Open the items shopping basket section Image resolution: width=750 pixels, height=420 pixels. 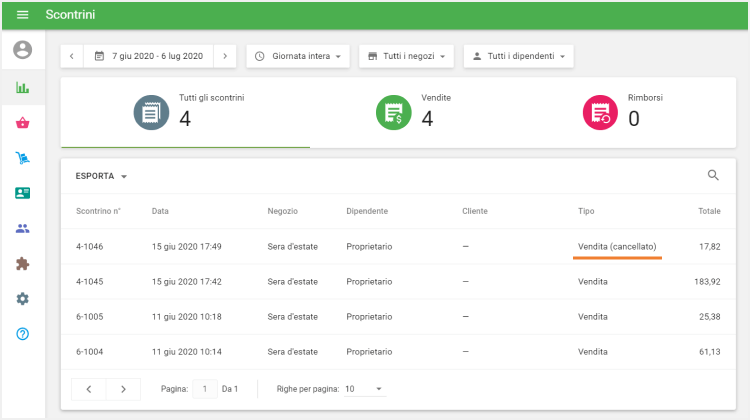coord(22,123)
